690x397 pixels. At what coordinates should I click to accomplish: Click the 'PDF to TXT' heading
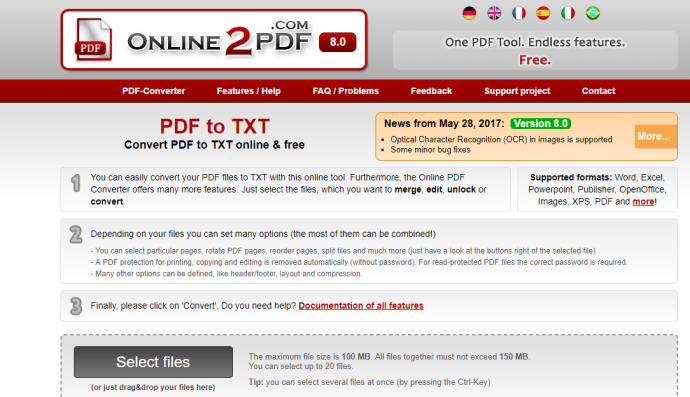coord(214,126)
